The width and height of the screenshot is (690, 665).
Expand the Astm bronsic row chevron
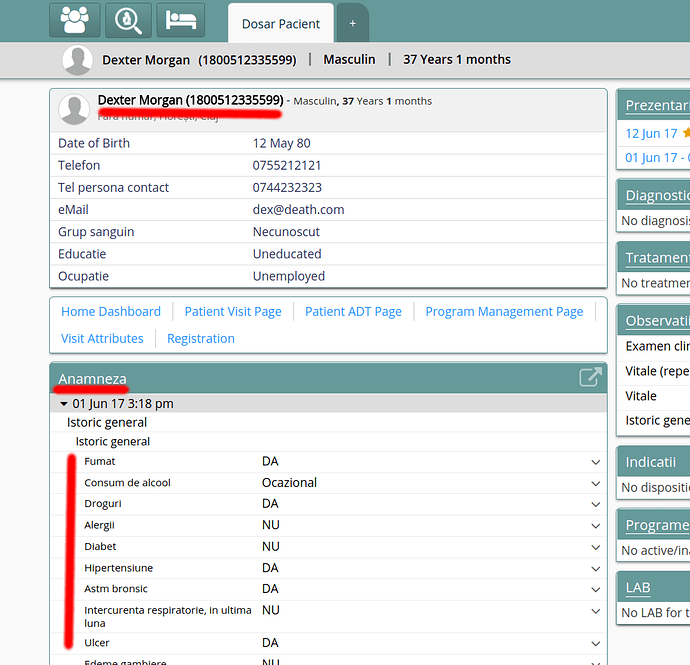tap(595, 590)
